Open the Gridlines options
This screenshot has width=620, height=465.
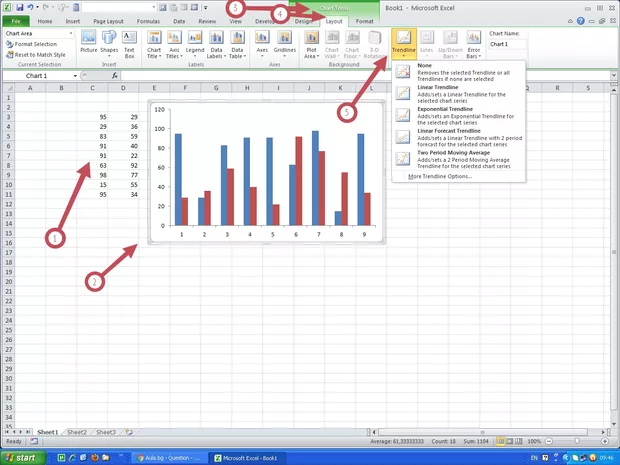[x=284, y=43]
